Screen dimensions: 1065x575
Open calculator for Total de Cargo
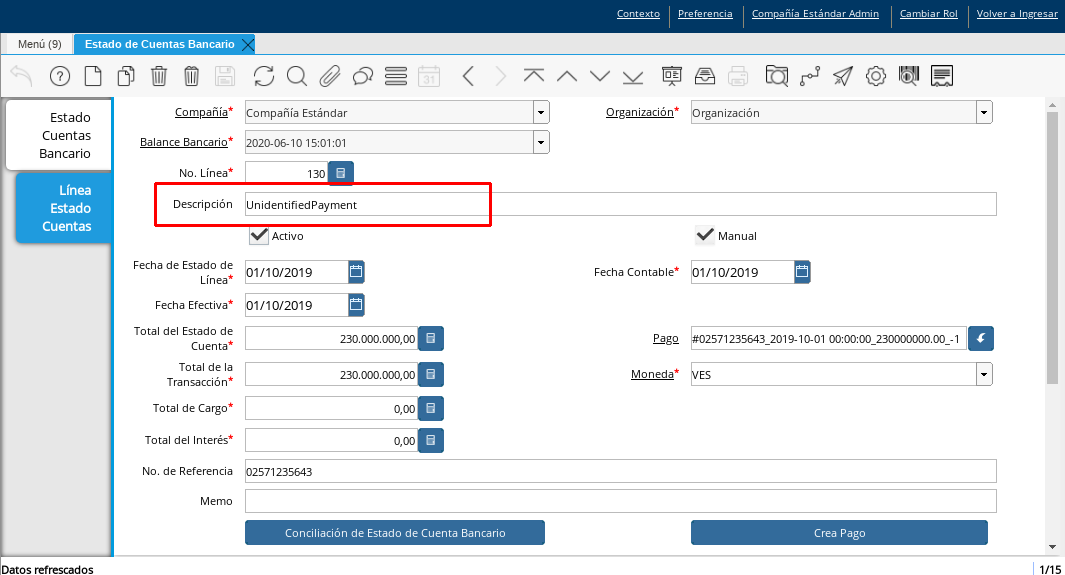click(431, 408)
